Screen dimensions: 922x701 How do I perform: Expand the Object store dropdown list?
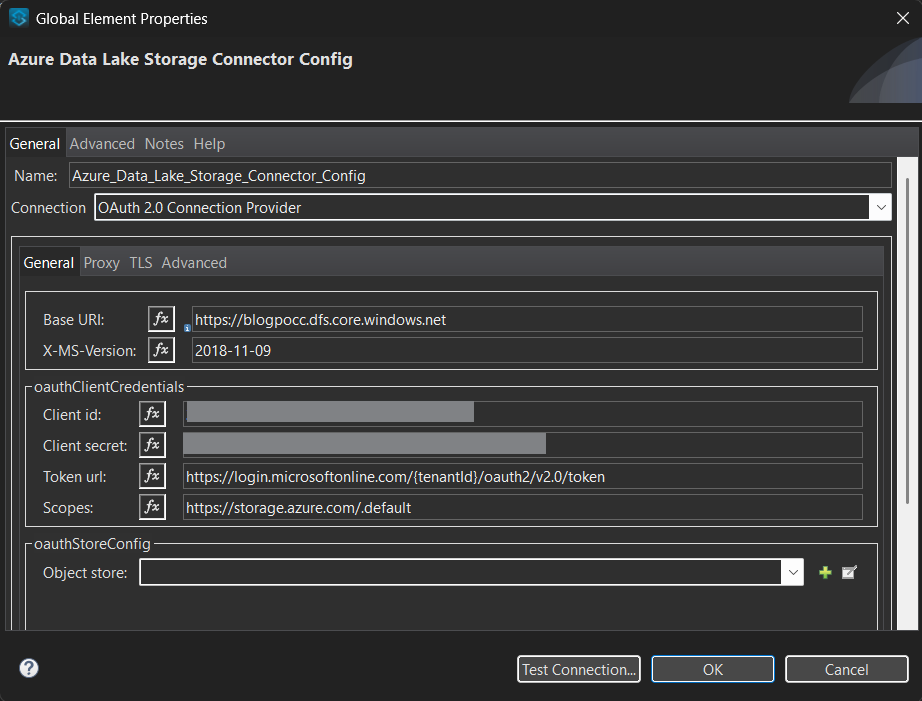793,572
